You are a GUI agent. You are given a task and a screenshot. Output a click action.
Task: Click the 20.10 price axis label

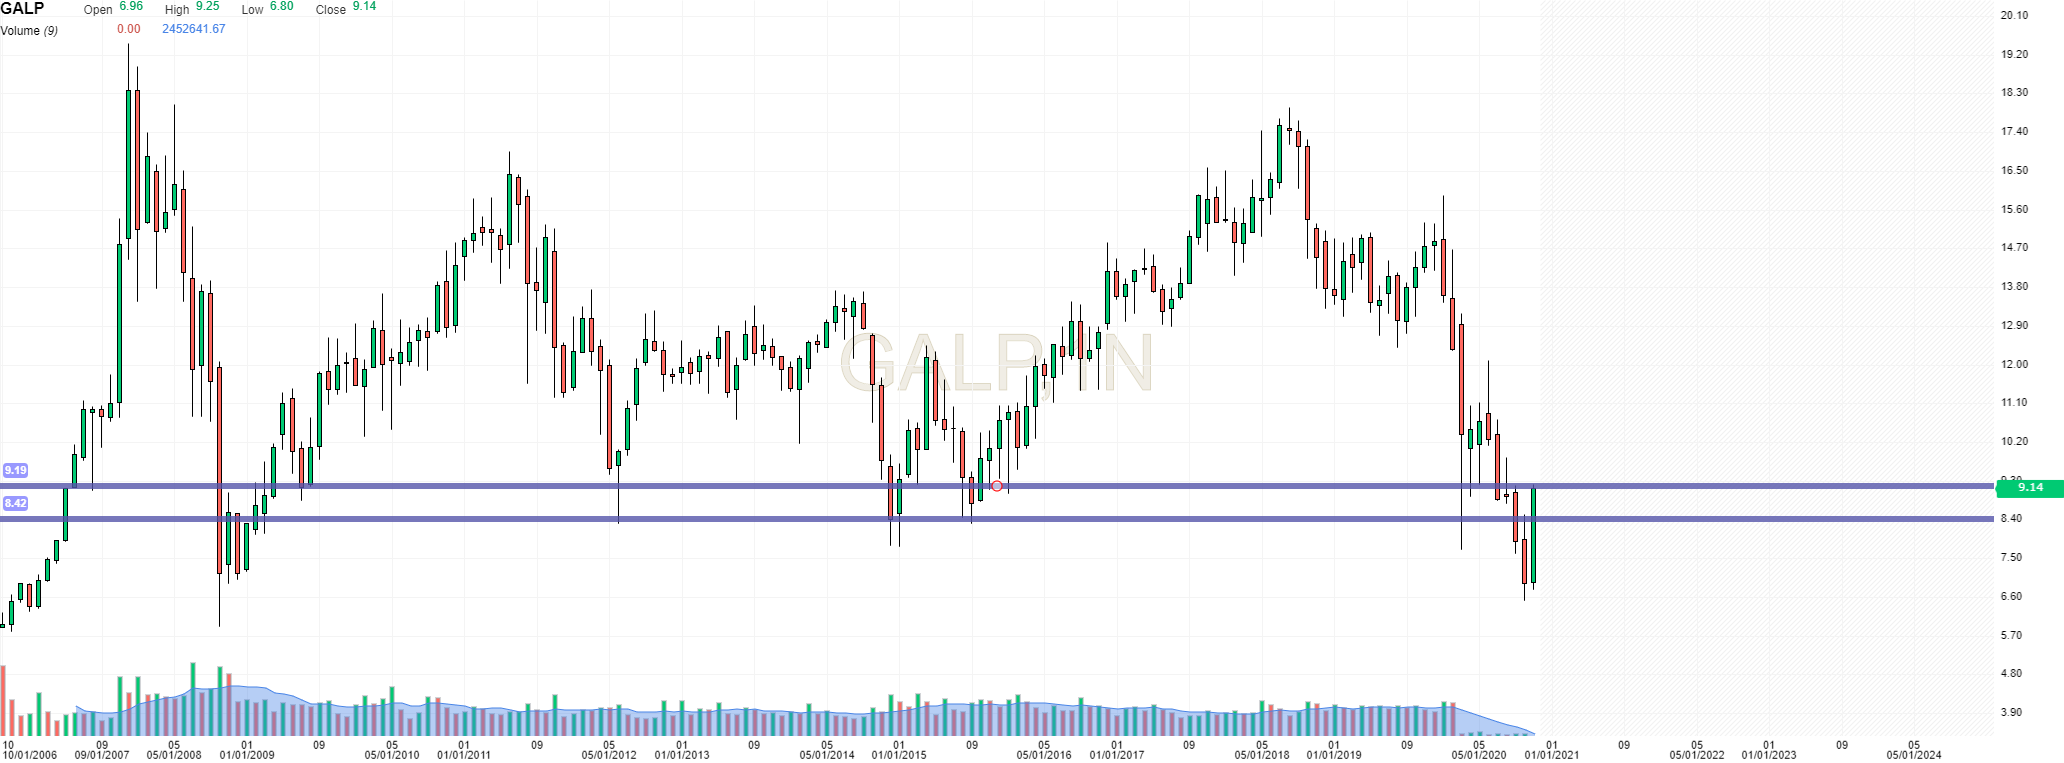pyautogui.click(x=2014, y=15)
